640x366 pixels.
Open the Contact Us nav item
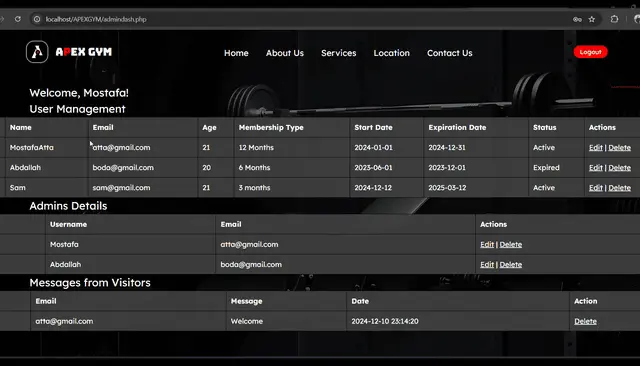point(449,53)
